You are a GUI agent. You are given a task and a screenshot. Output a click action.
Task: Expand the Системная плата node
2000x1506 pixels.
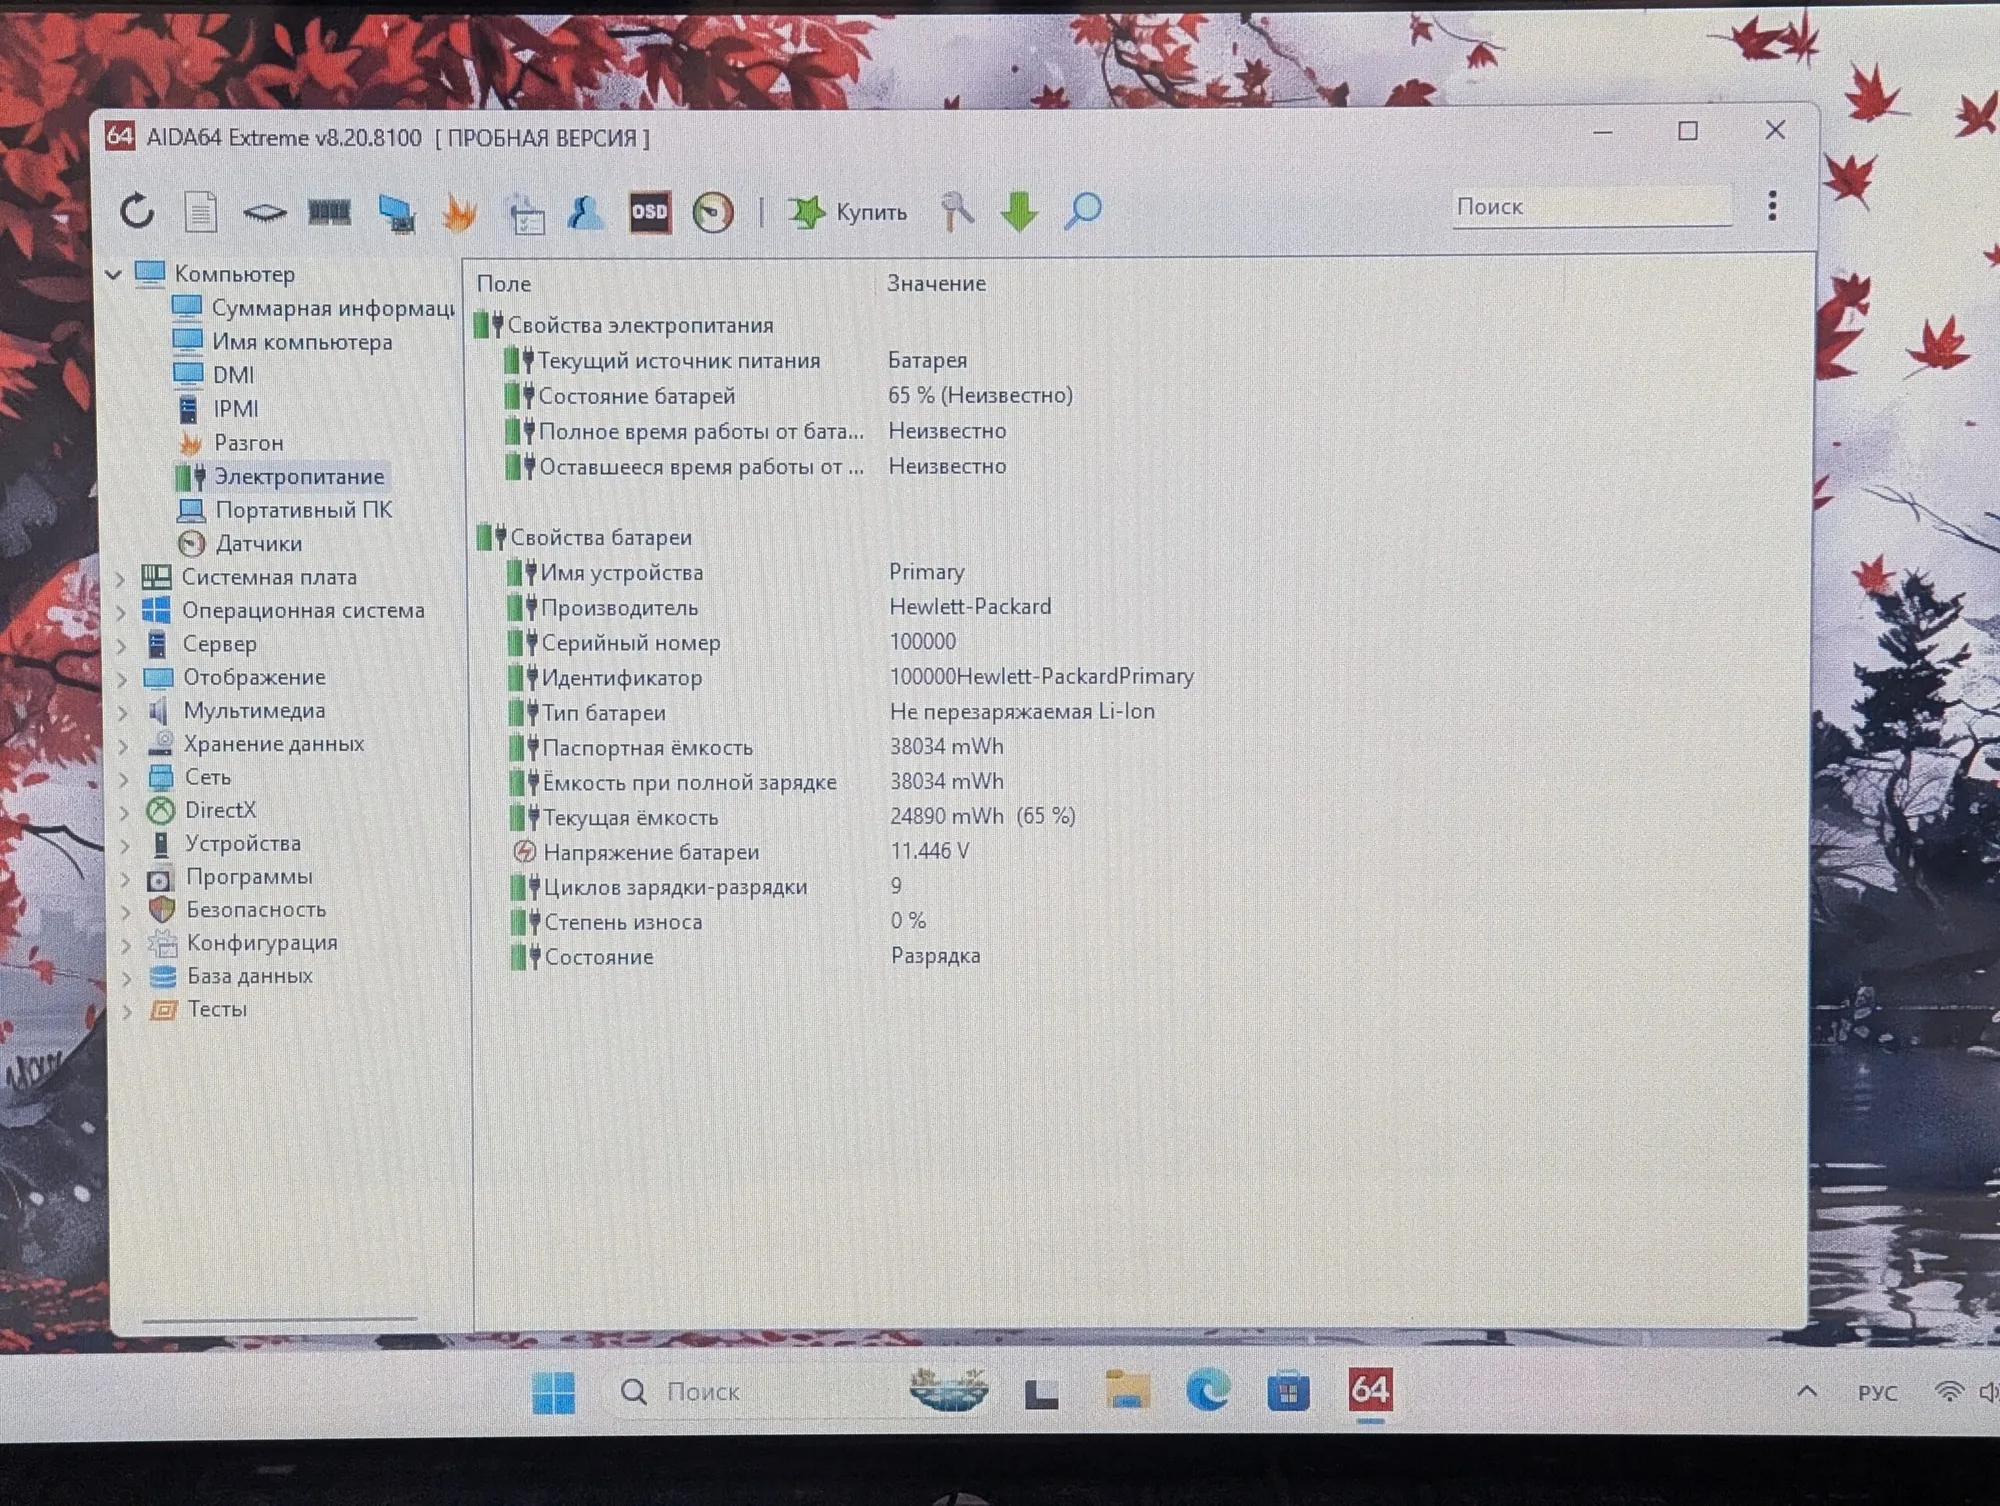120,578
